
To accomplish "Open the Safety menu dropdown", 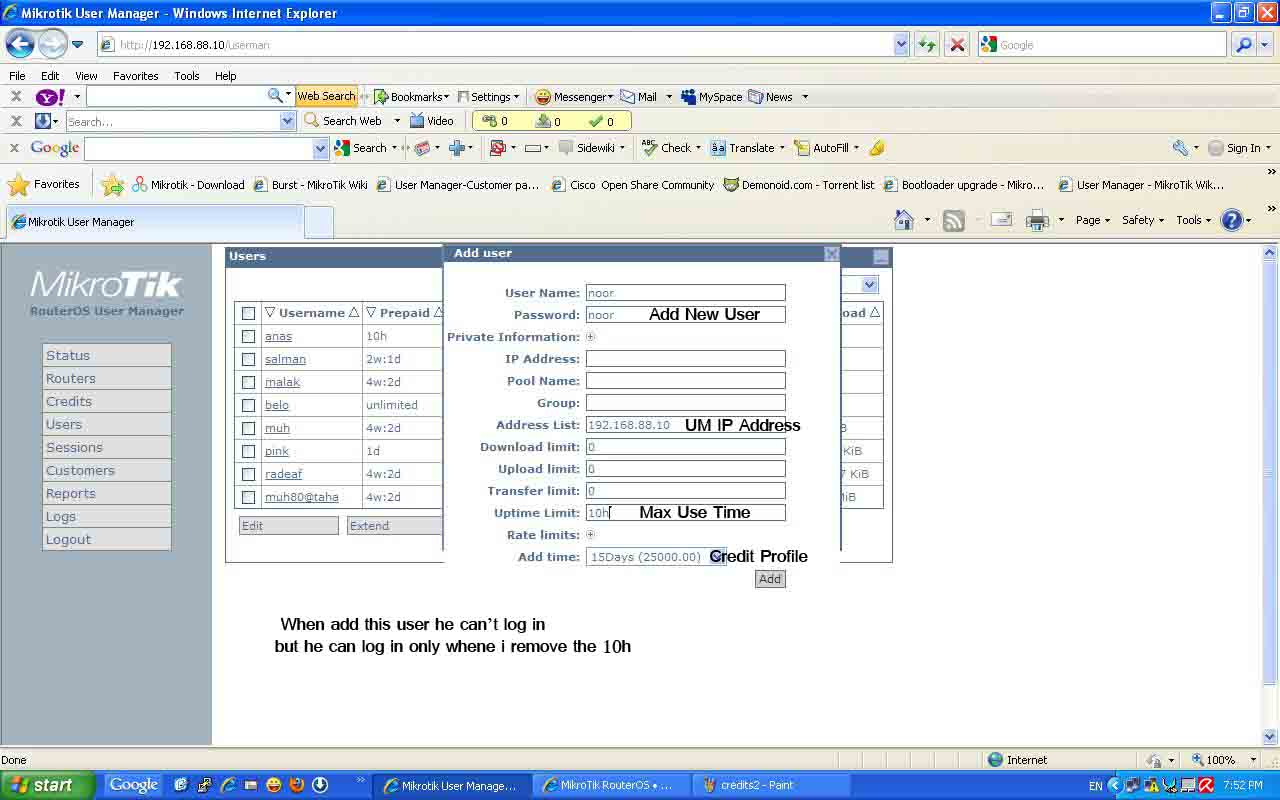I will pos(1143,220).
